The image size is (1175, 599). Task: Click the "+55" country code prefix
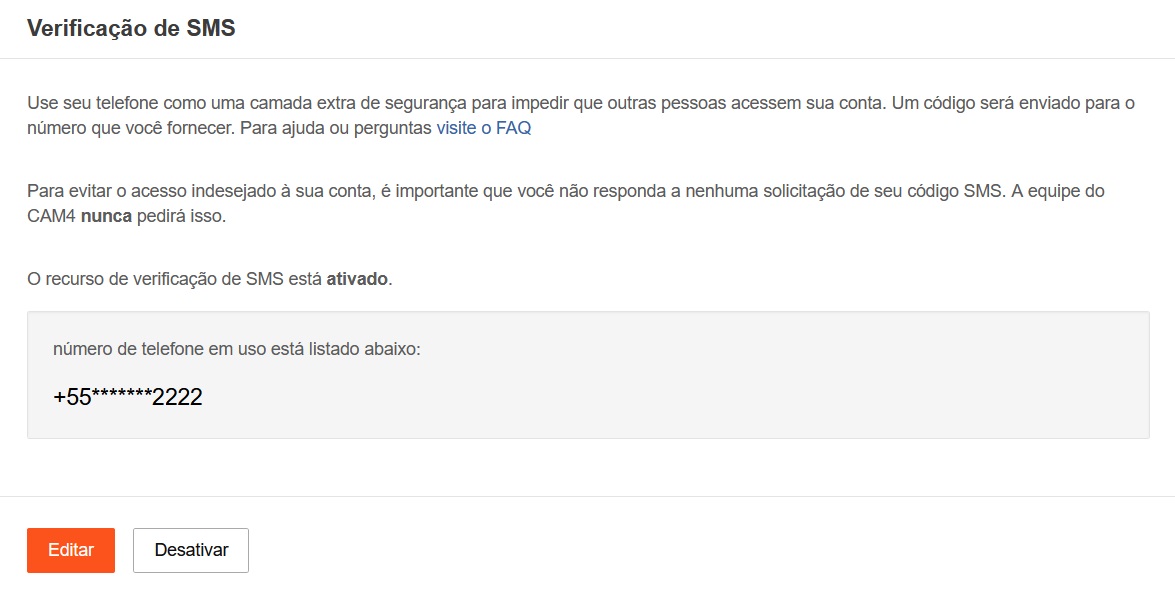pyautogui.click(x=72, y=397)
